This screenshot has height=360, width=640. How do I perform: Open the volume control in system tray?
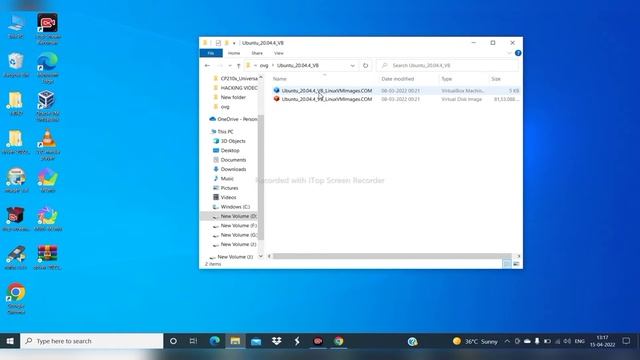coord(567,341)
